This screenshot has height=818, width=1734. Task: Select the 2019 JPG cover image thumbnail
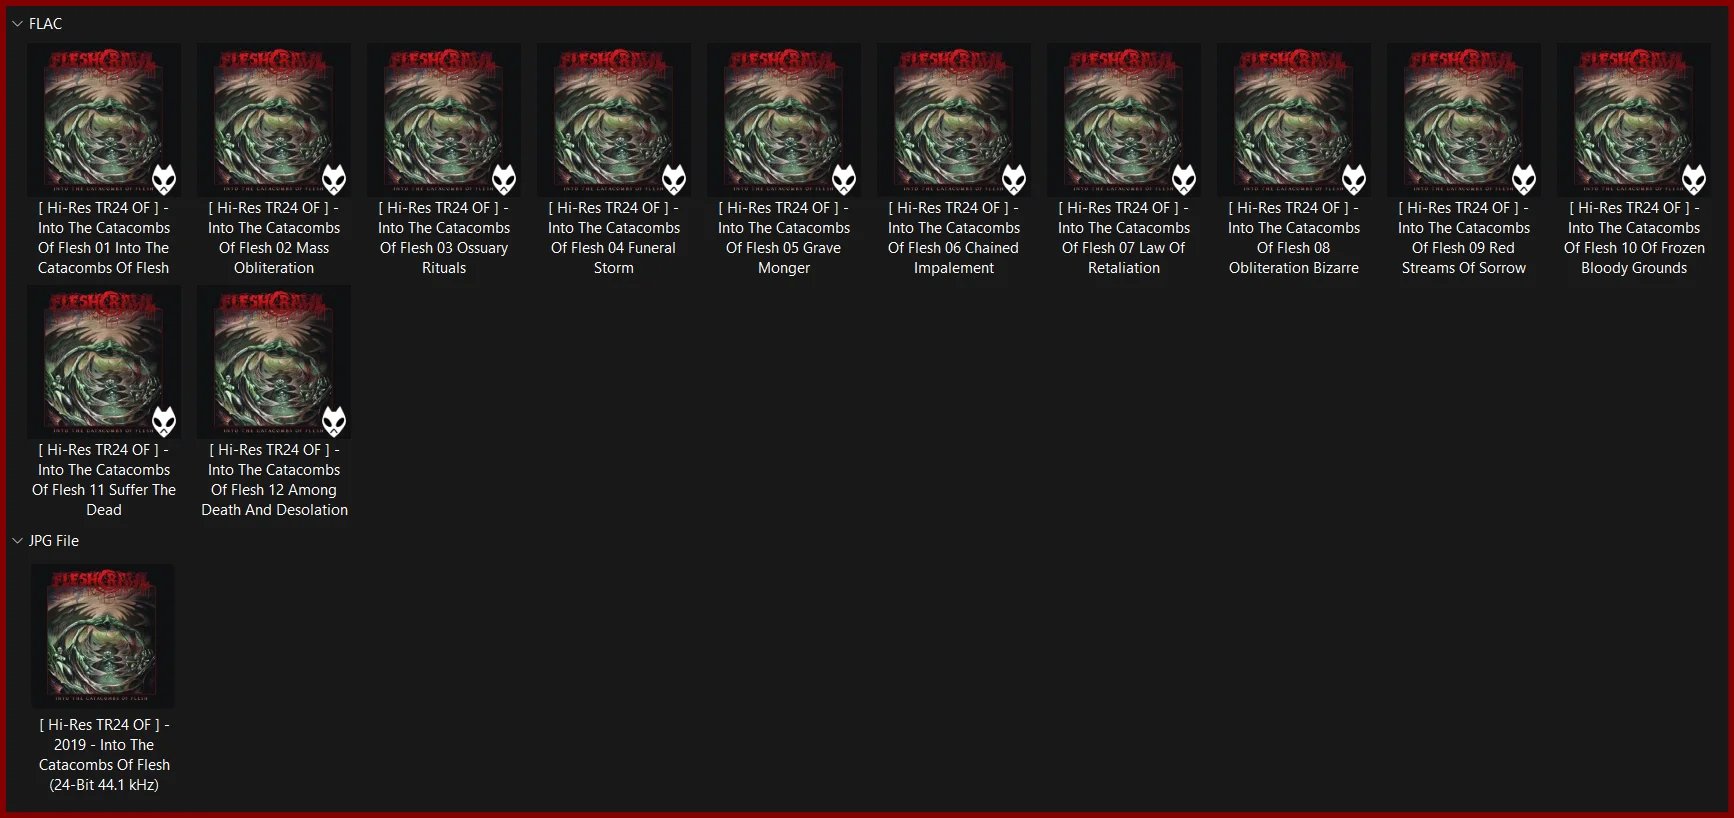coord(103,636)
